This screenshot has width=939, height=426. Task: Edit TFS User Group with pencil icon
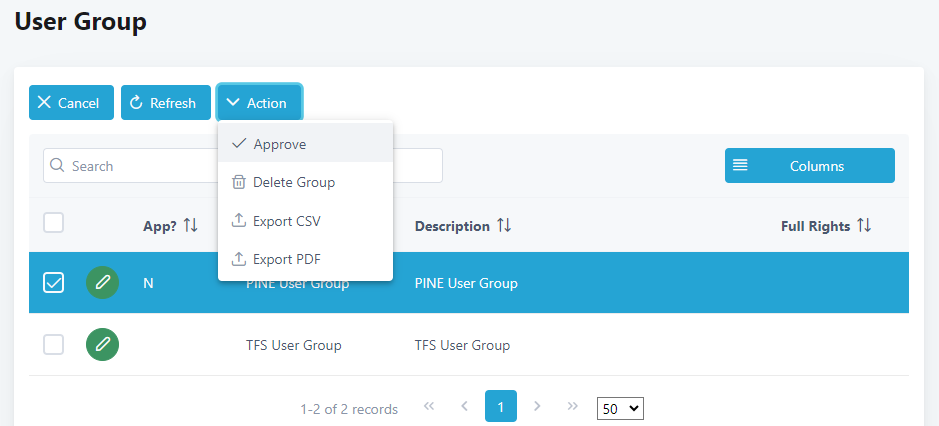[x=102, y=345]
